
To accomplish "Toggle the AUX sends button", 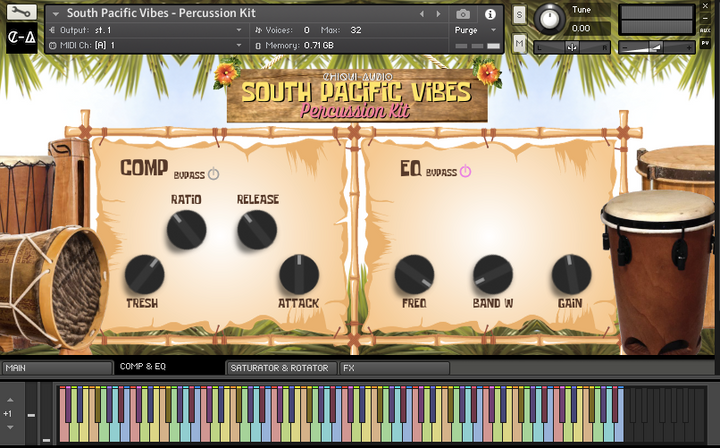I will click(705, 30).
